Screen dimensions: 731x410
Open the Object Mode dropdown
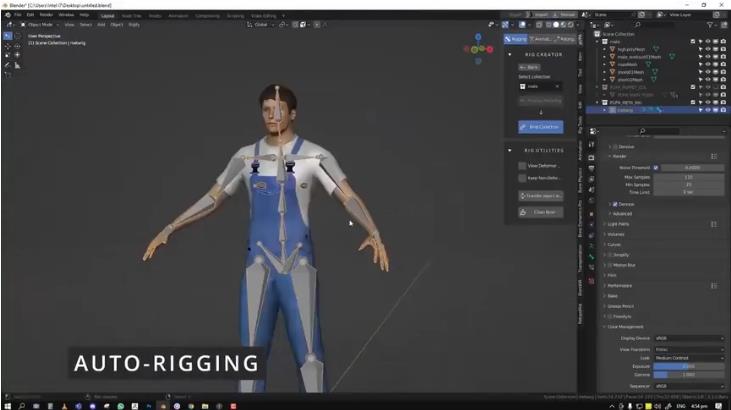tap(40, 25)
